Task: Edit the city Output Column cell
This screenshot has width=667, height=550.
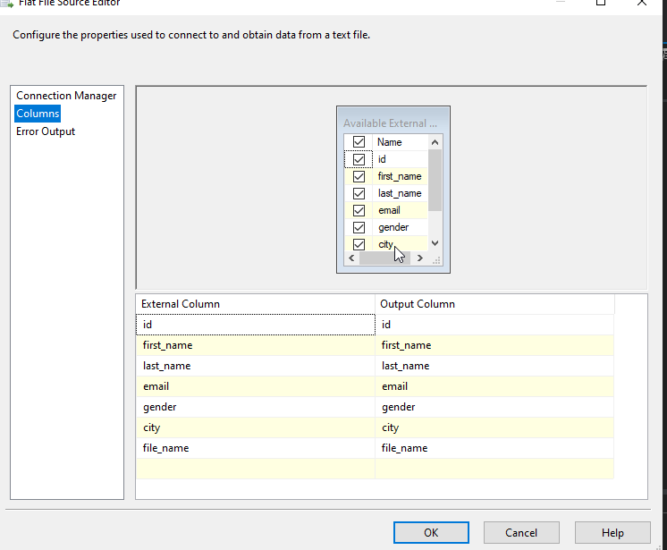Action: click(495, 428)
